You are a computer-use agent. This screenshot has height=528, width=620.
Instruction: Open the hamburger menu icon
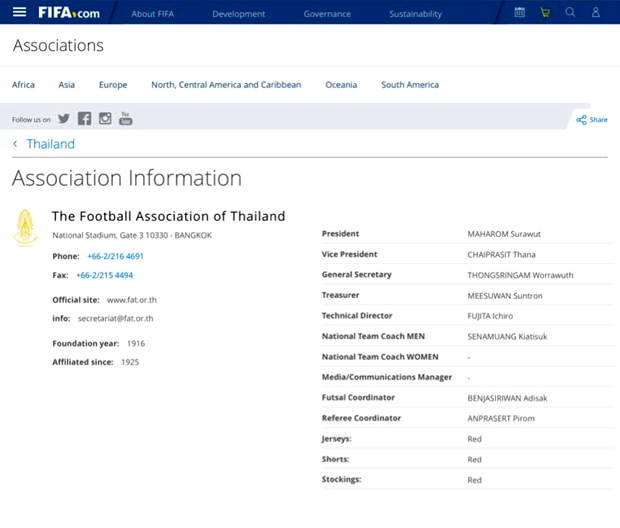[x=19, y=13]
